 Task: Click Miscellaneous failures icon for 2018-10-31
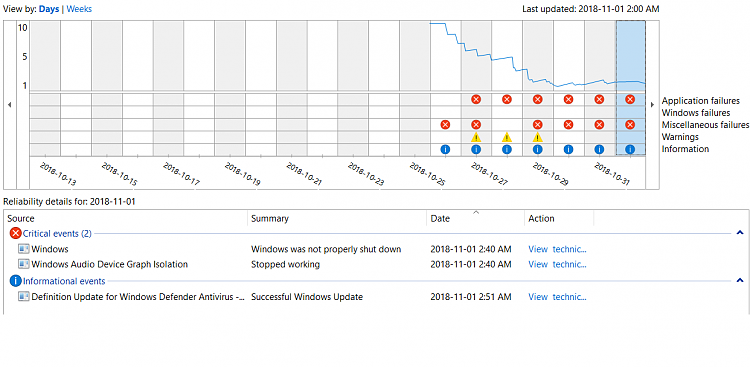(599, 125)
